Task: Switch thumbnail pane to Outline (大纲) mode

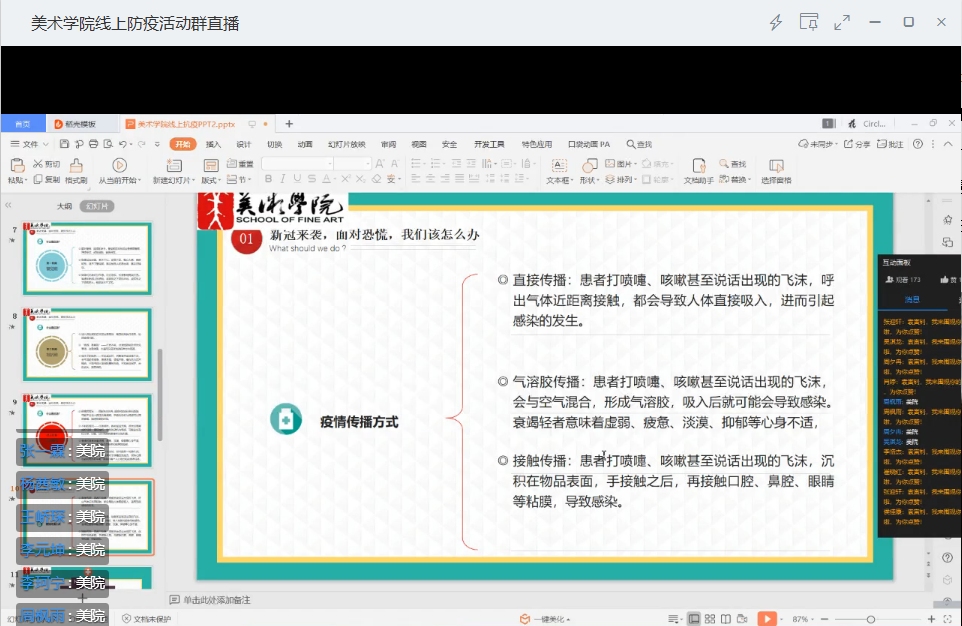Action: (64, 206)
